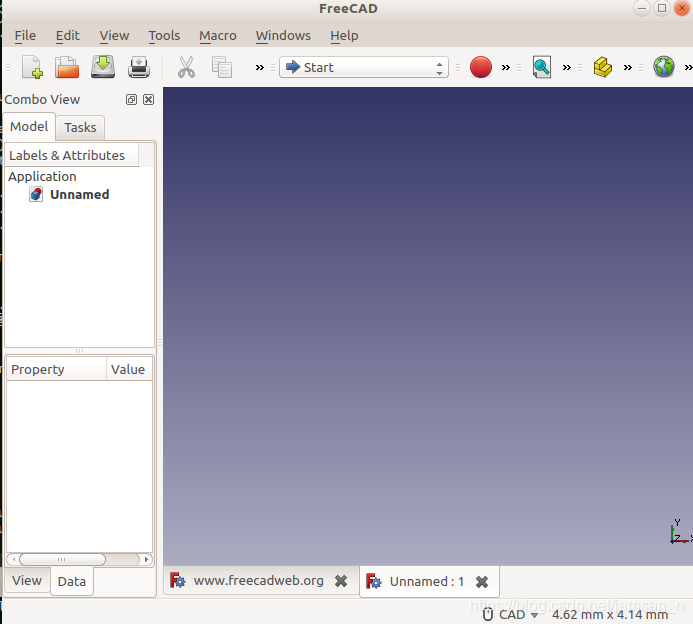Open the Help menu
693x624 pixels.
pos(344,35)
